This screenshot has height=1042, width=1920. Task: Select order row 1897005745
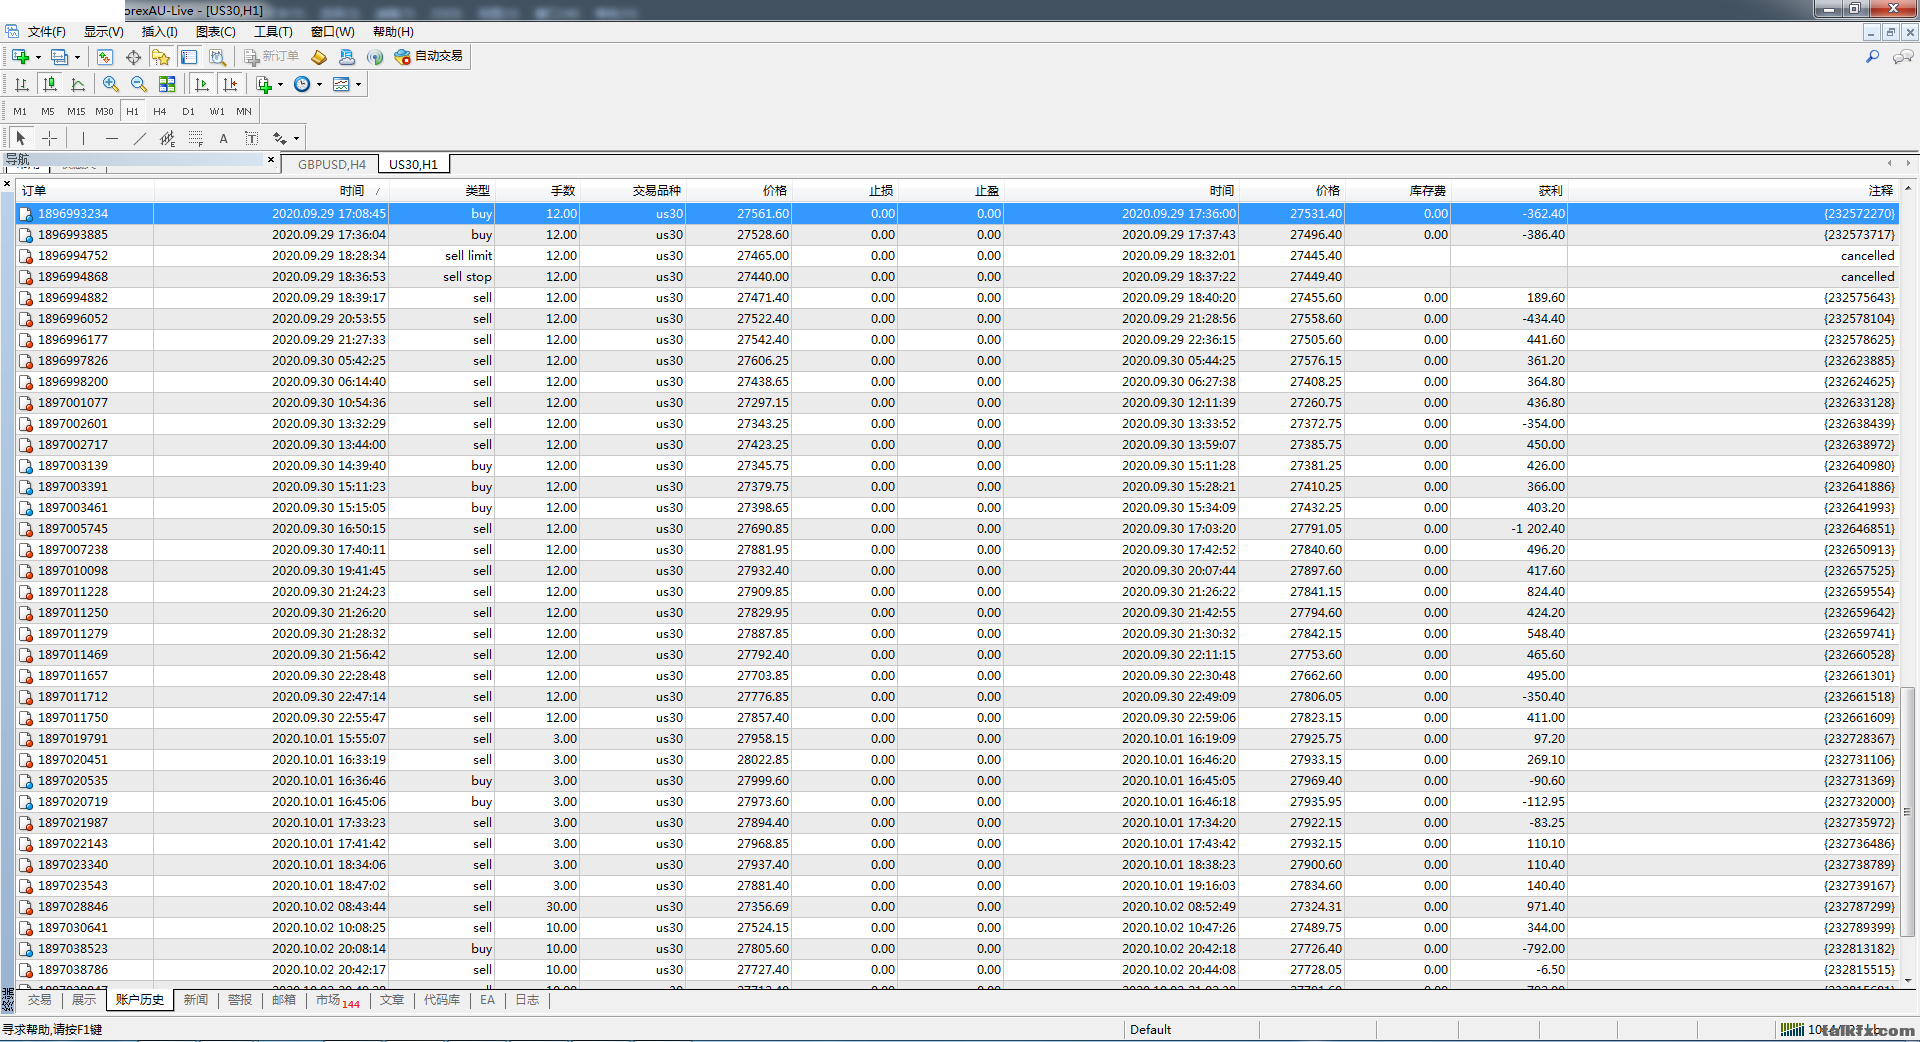tap(957, 529)
